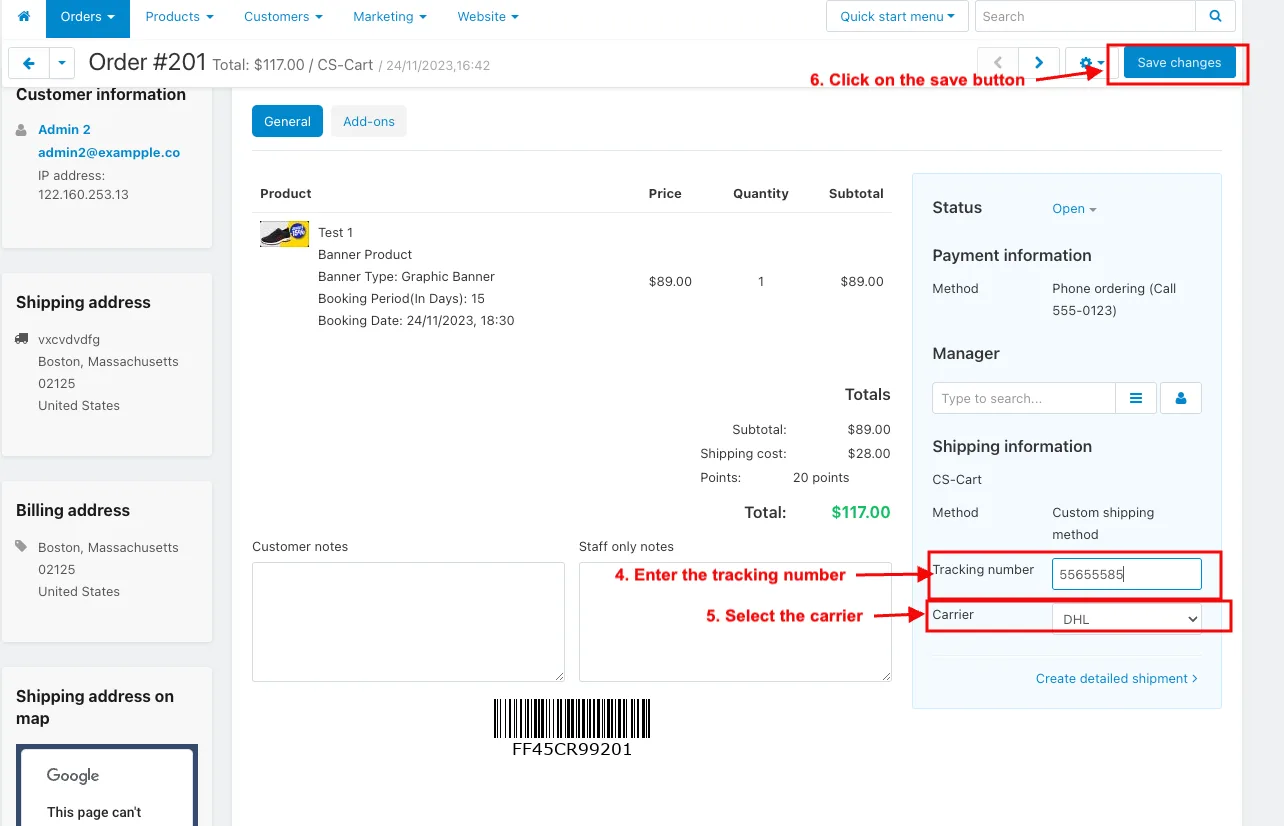Focus the top Search field
Screen dimensions: 1284x826
pyautogui.click(x=1085, y=16)
